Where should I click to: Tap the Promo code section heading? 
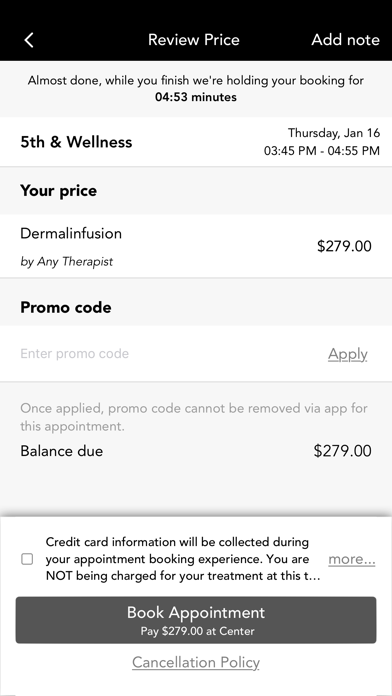[x=66, y=308]
